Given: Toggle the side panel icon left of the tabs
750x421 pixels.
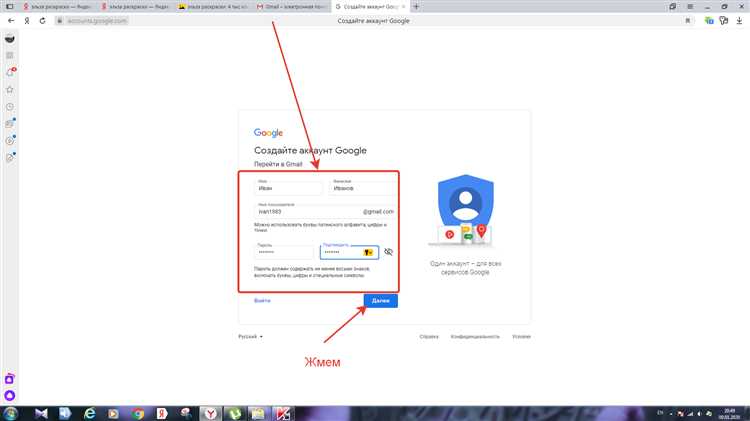Looking at the screenshot, I should (x=10, y=7).
